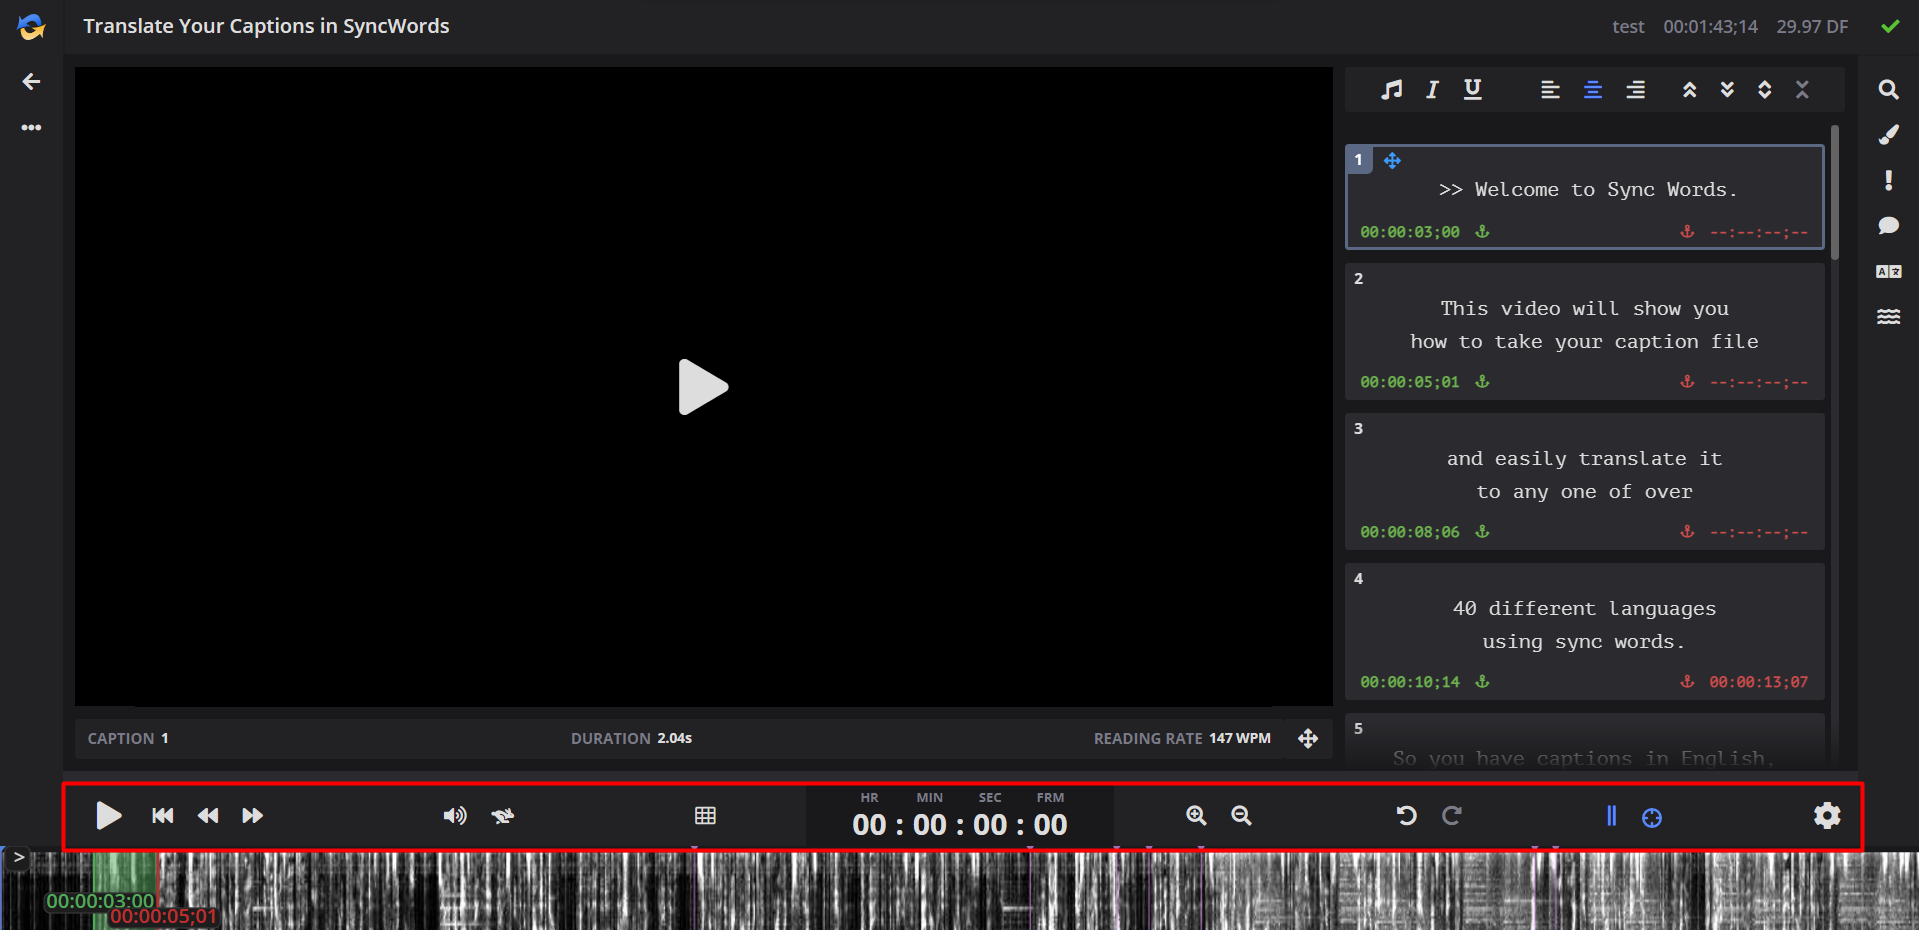Open the paintbrush style tool
This screenshot has height=930, width=1919.
coord(1888,134)
